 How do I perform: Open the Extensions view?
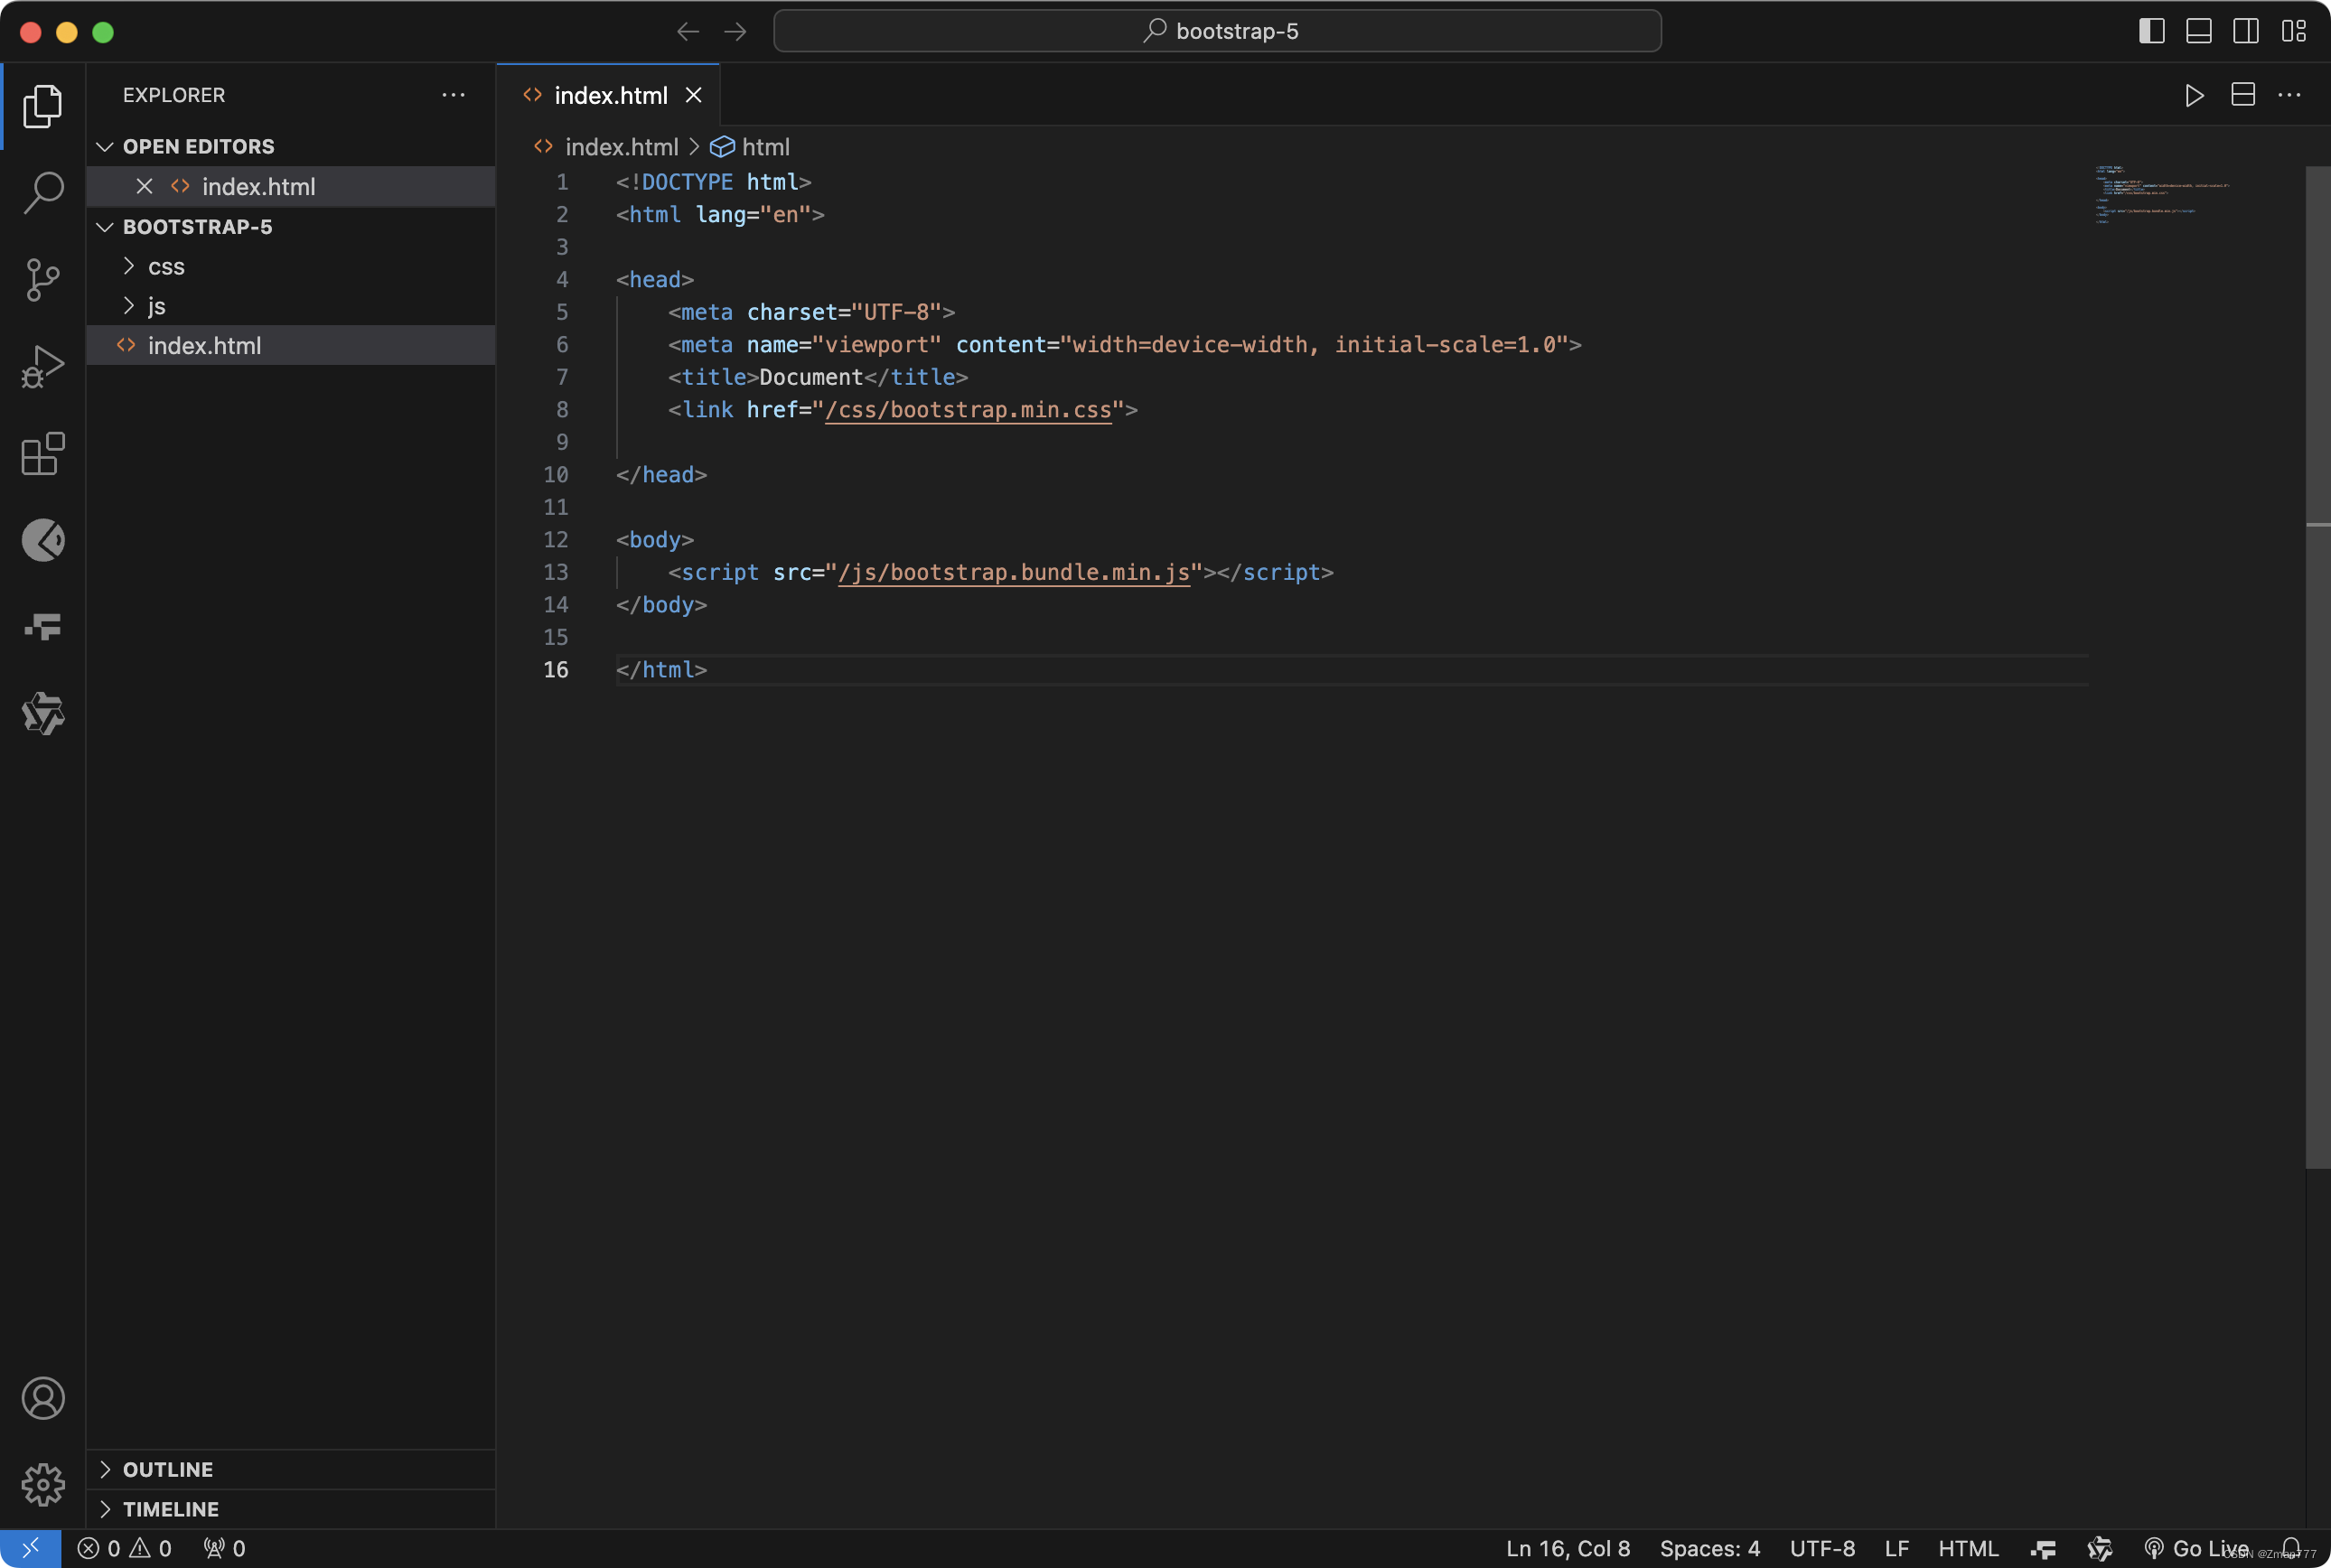[x=42, y=454]
